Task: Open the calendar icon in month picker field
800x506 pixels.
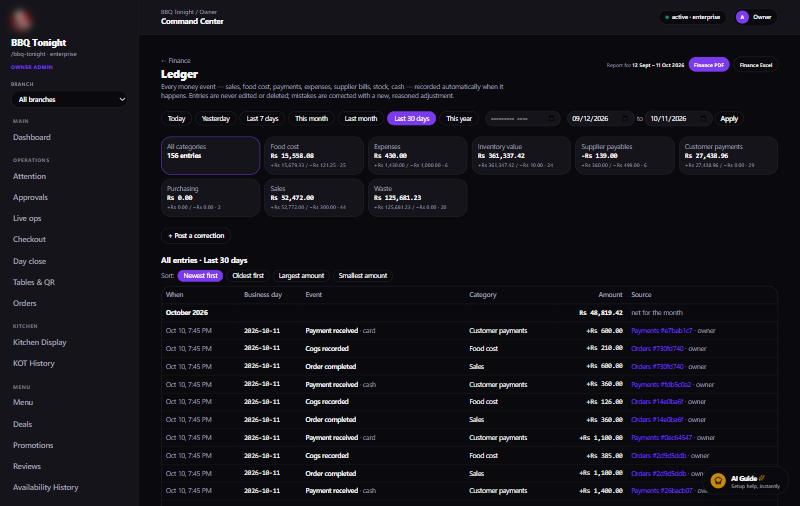Action: point(551,118)
